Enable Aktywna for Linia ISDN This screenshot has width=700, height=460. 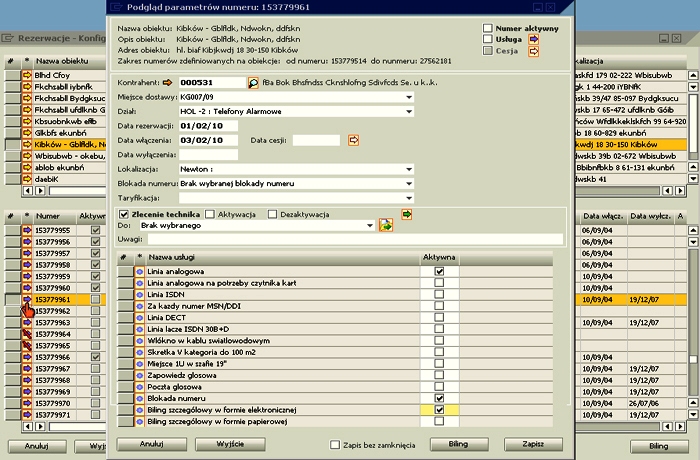[439, 295]
